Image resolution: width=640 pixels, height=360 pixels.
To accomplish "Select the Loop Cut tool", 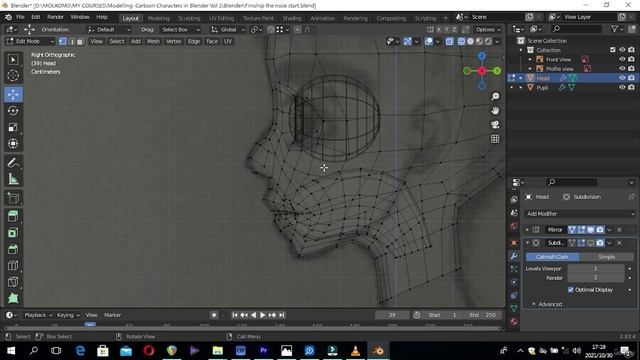I will point(13,265).
